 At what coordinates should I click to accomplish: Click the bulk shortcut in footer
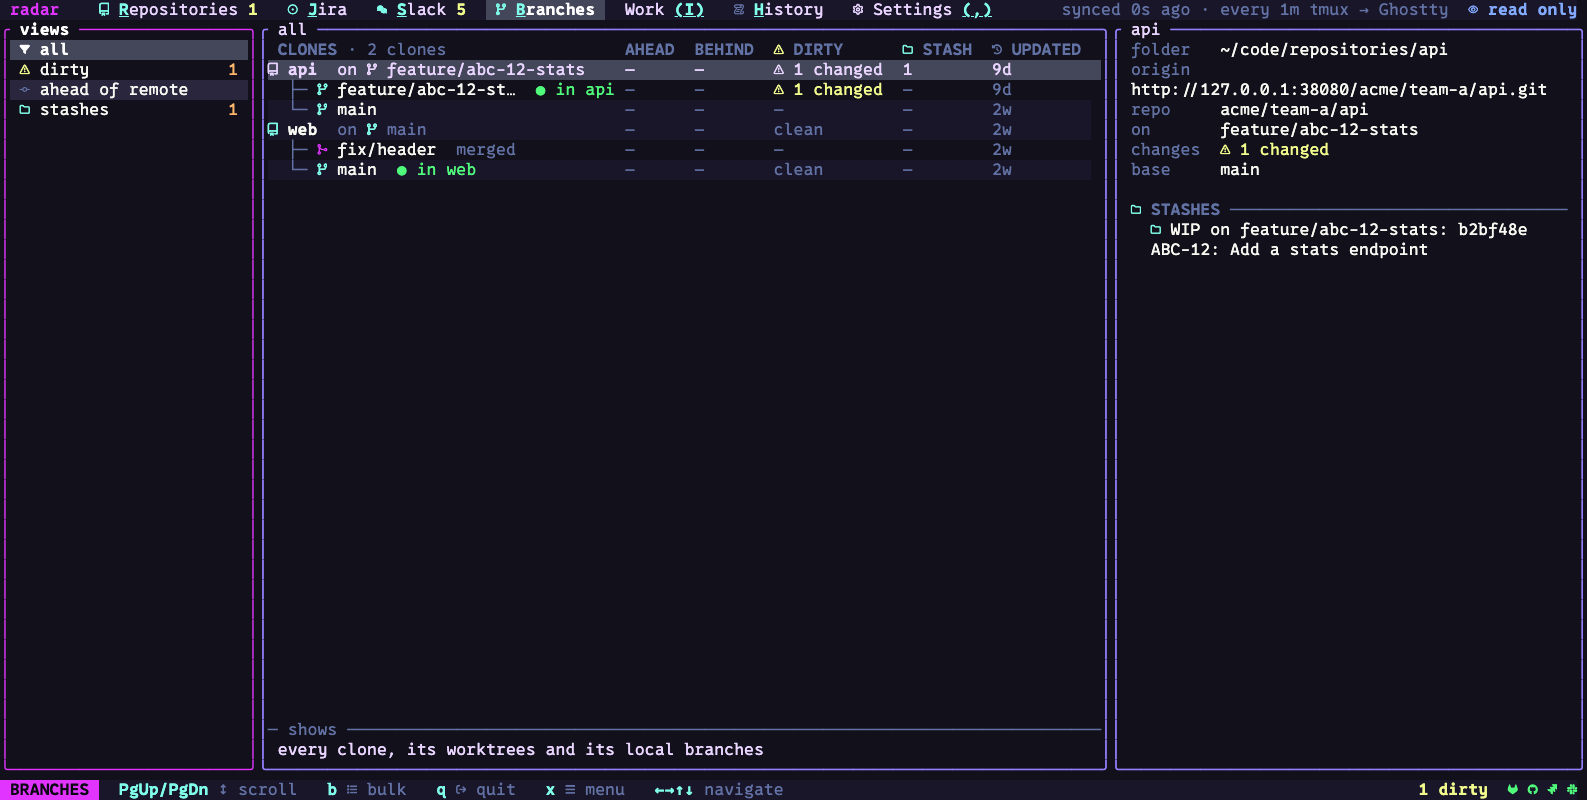tap(366, 790)
